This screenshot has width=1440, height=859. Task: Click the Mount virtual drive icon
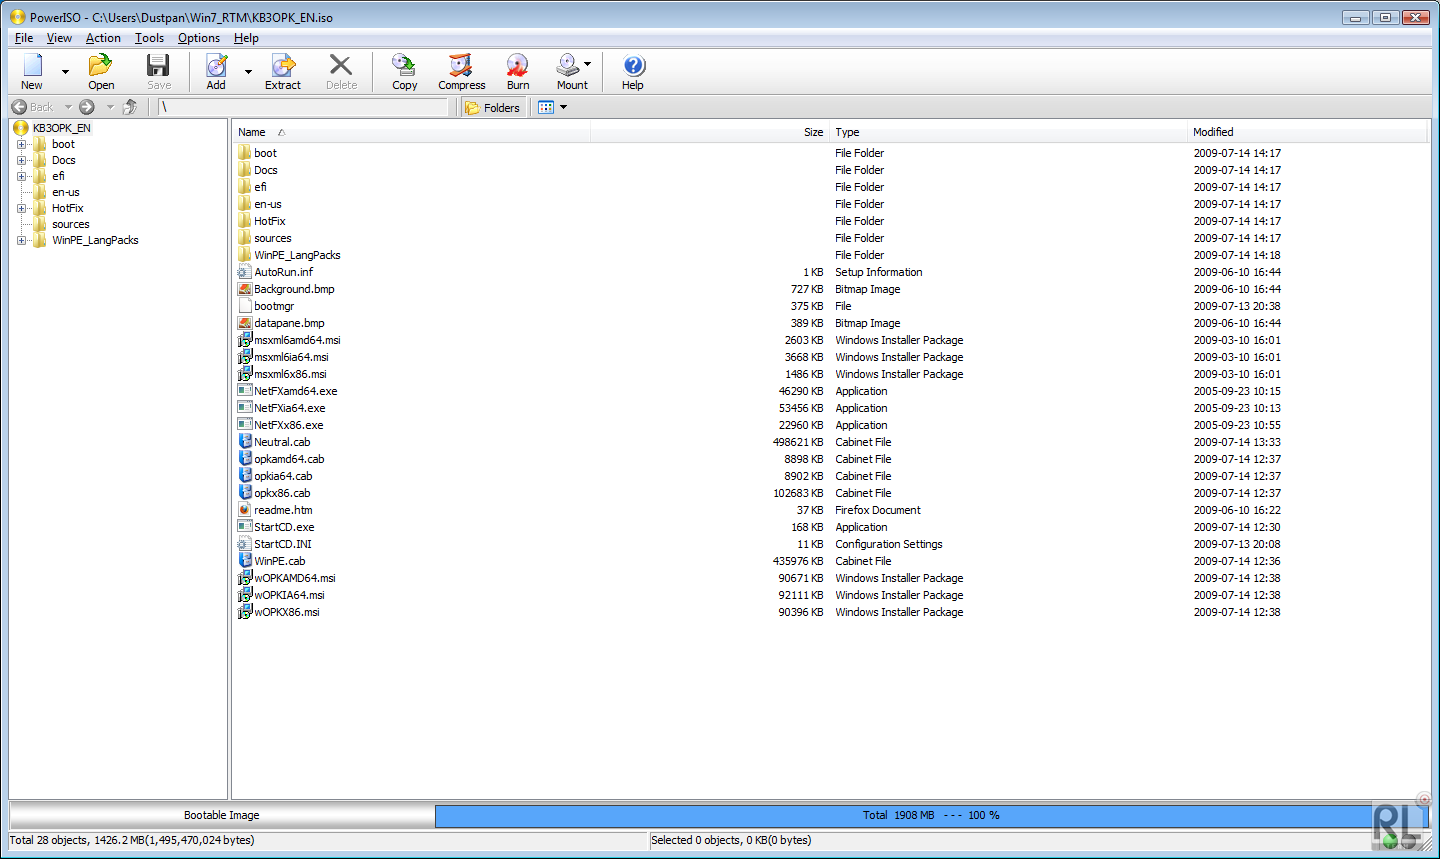(x=568, y=66)
